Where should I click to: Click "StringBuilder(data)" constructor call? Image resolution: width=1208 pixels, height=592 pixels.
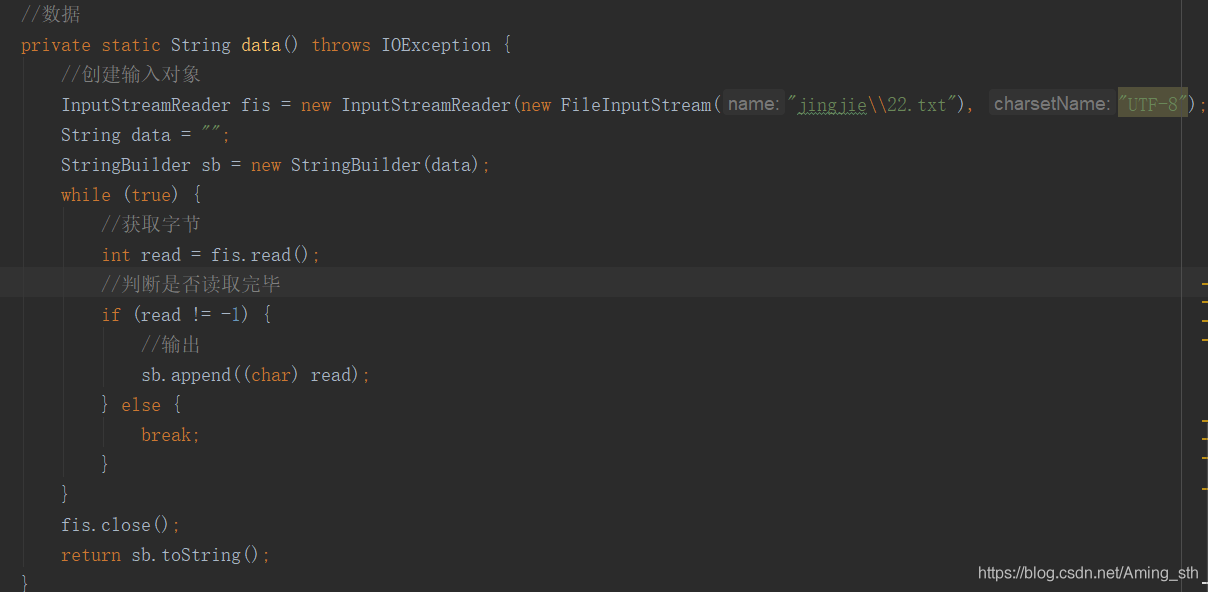[x=386, y=165]
